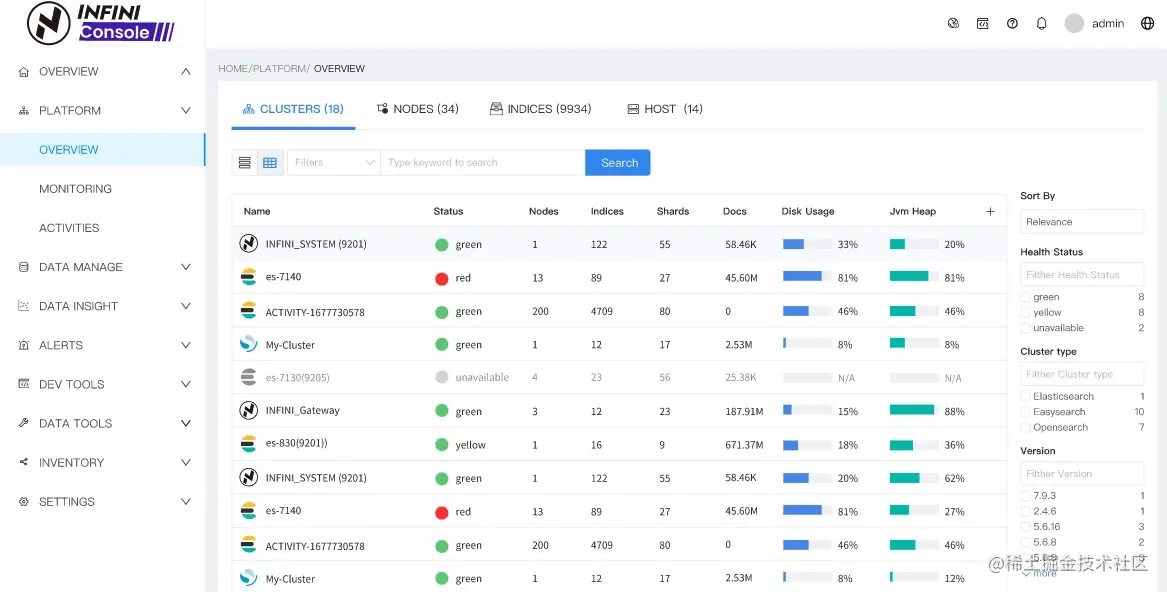Click INFINI_Gateway 88% Jvm Heap bar
The width and height of the screenshot is (1167, 592).
tap(914, 410)
